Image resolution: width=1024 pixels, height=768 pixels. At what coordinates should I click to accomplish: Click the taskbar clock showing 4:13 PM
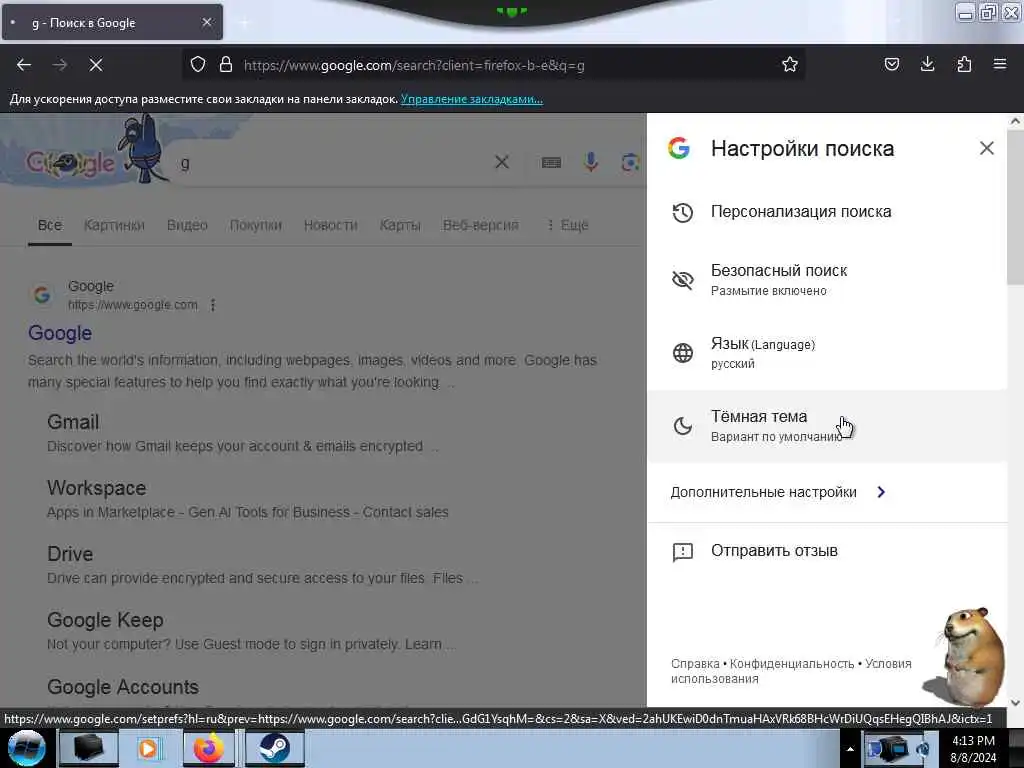(973, 749)
